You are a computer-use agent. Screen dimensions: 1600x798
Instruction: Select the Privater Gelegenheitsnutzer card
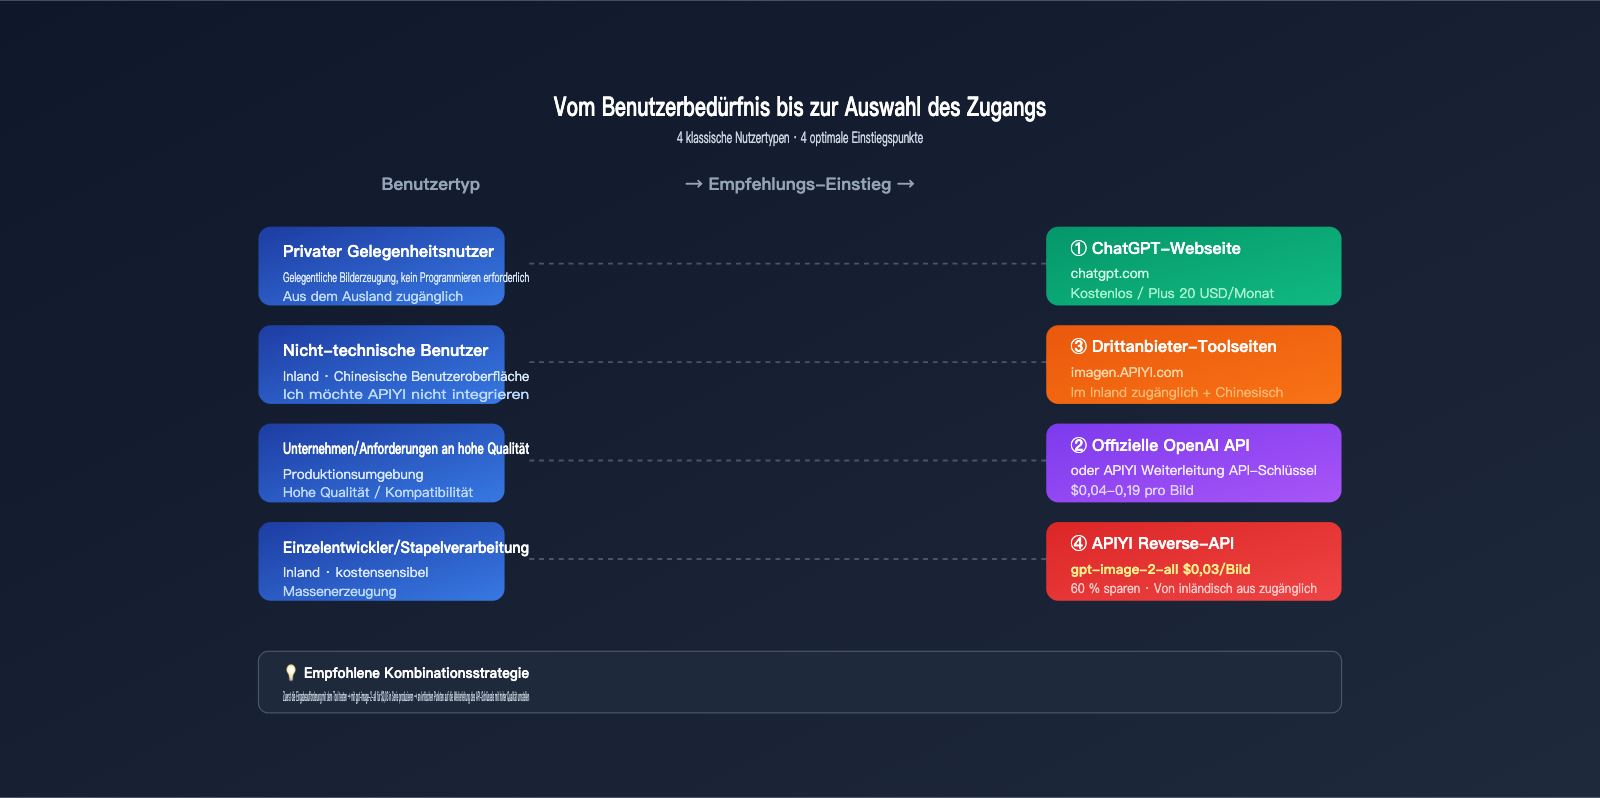tap(381, 266)
